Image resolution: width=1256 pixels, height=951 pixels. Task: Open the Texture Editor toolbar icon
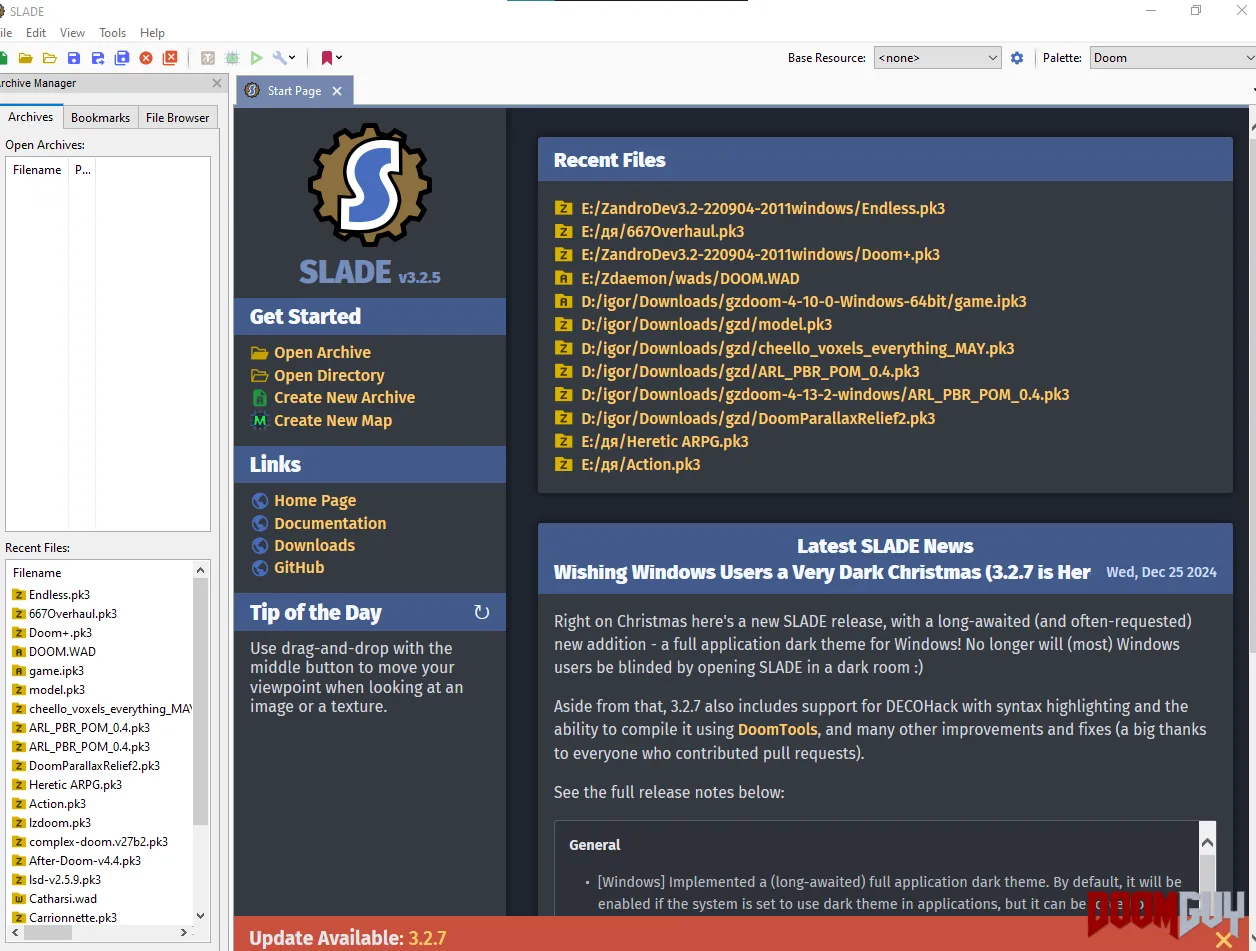(x=208, y=58)
